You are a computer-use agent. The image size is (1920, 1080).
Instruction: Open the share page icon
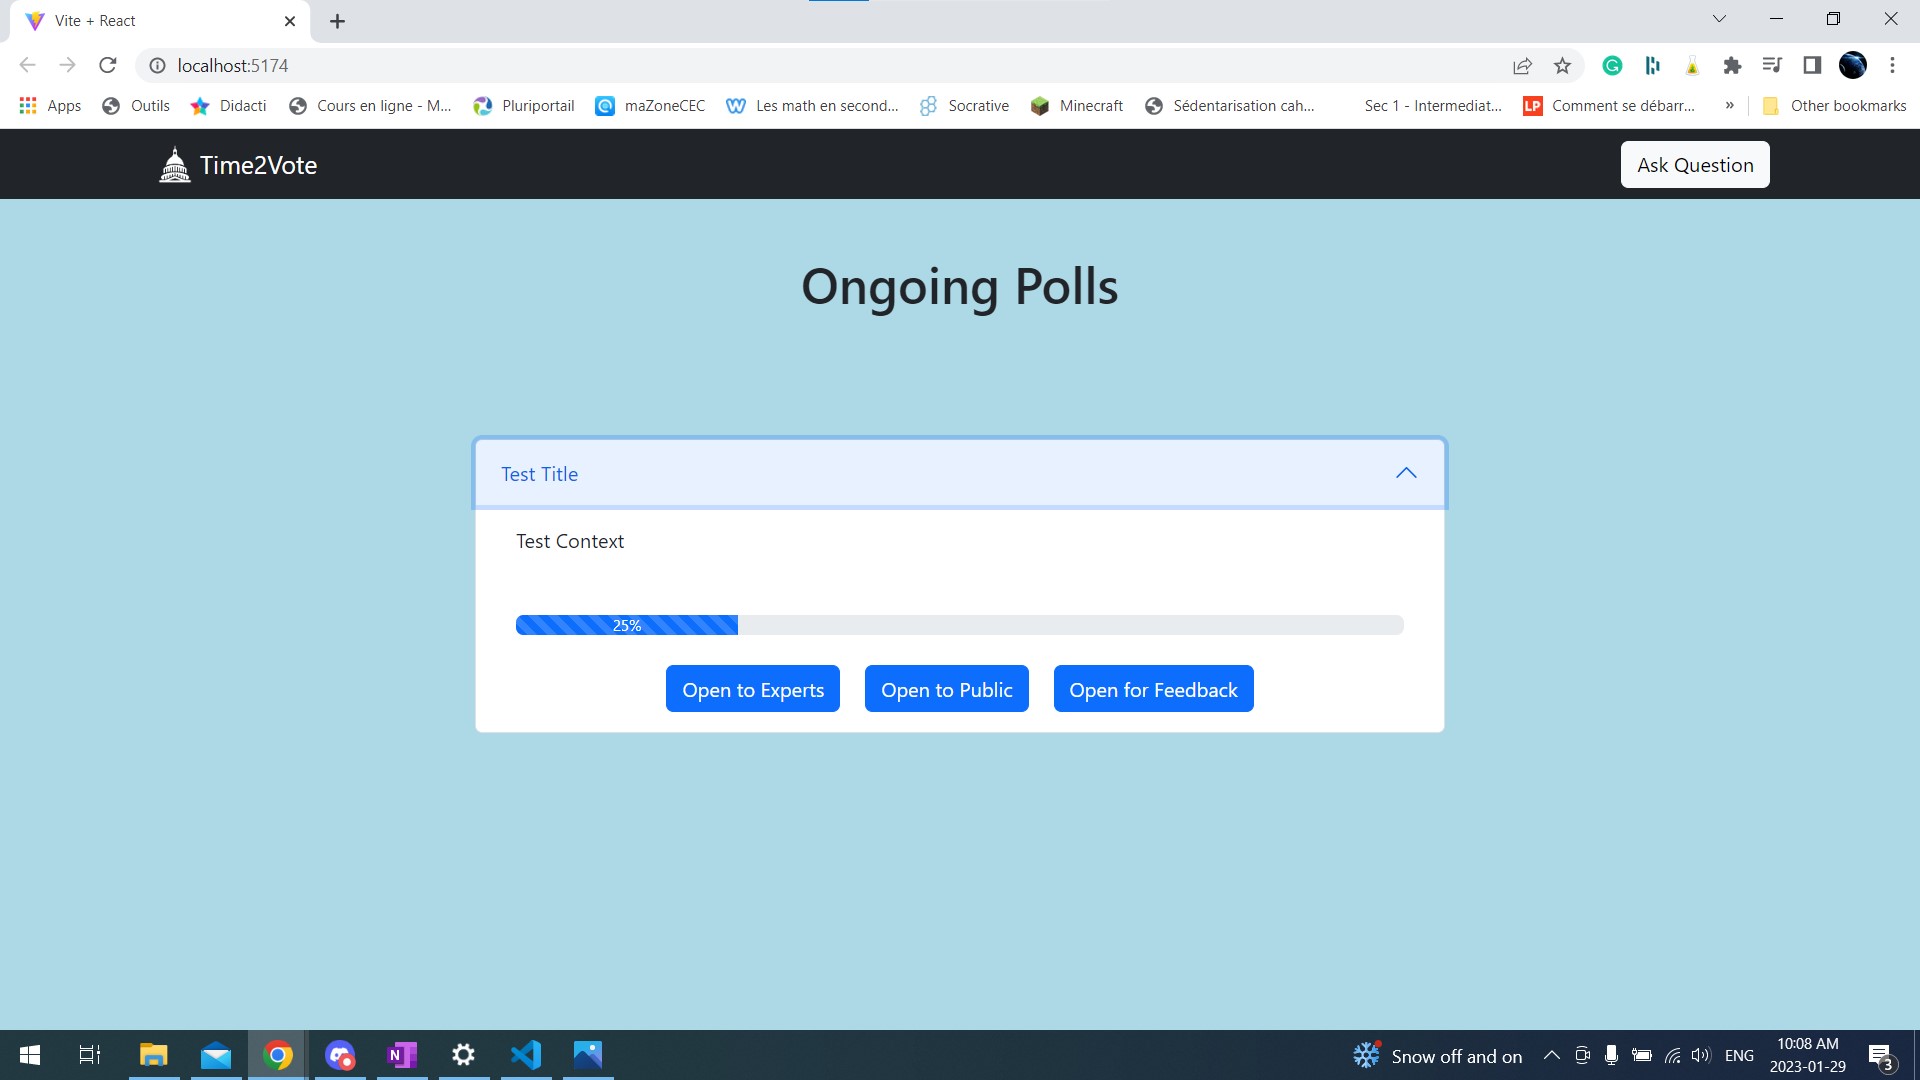pos(1522,66)
